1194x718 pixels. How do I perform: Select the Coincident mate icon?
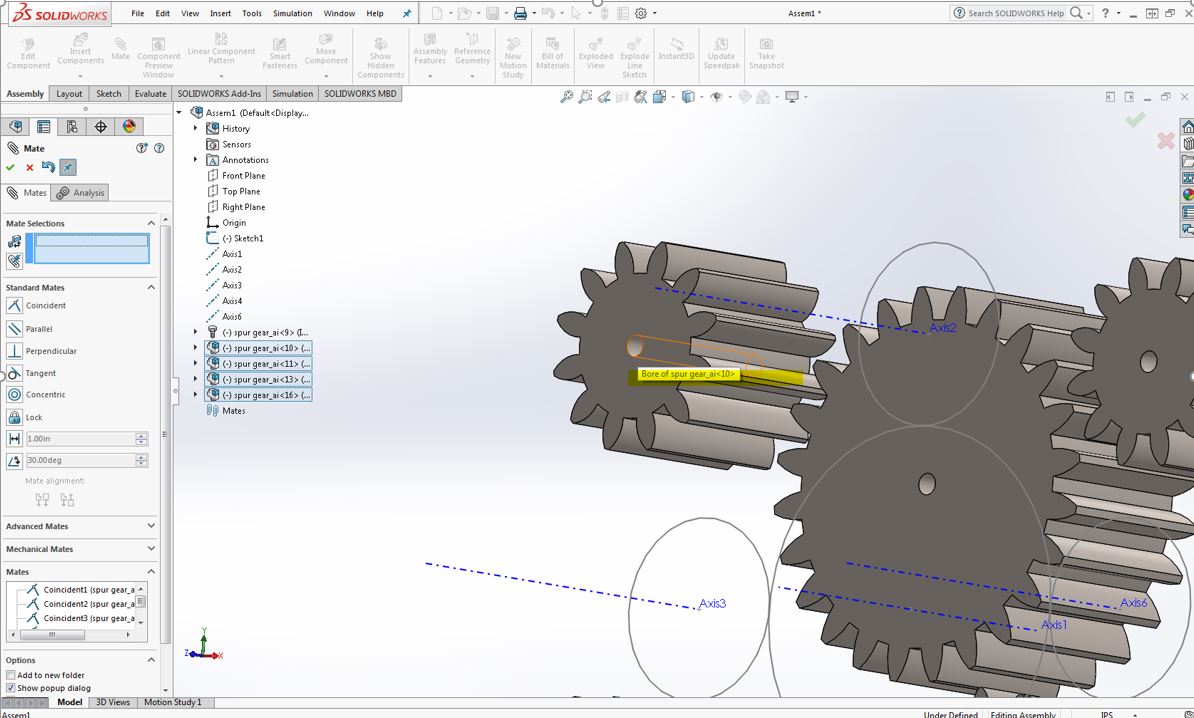14,306
